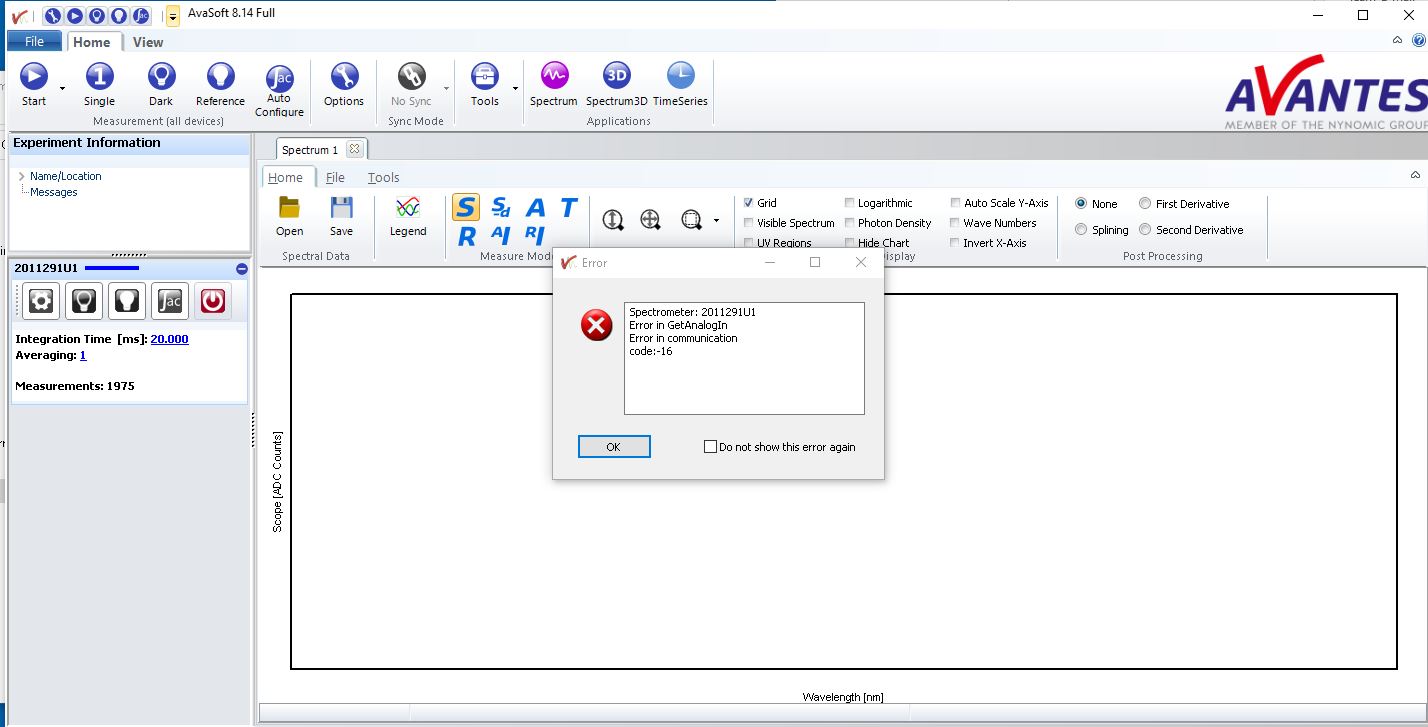Click the Legend icon
Viewport: 1428px width, 727px height.
tap(408, 208)
